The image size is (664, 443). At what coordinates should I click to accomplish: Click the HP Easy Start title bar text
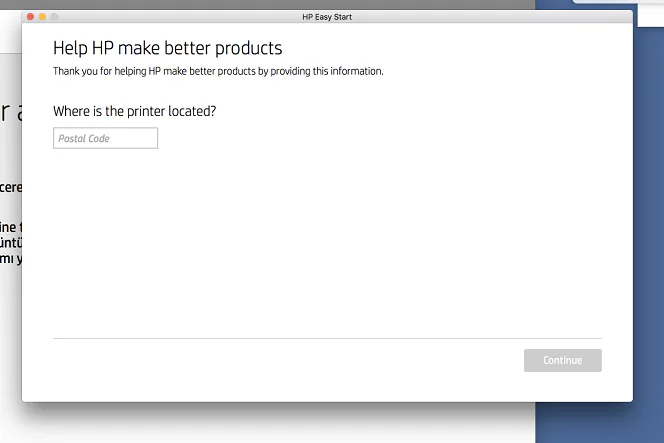pyautogui.click(x=327, y=17)
